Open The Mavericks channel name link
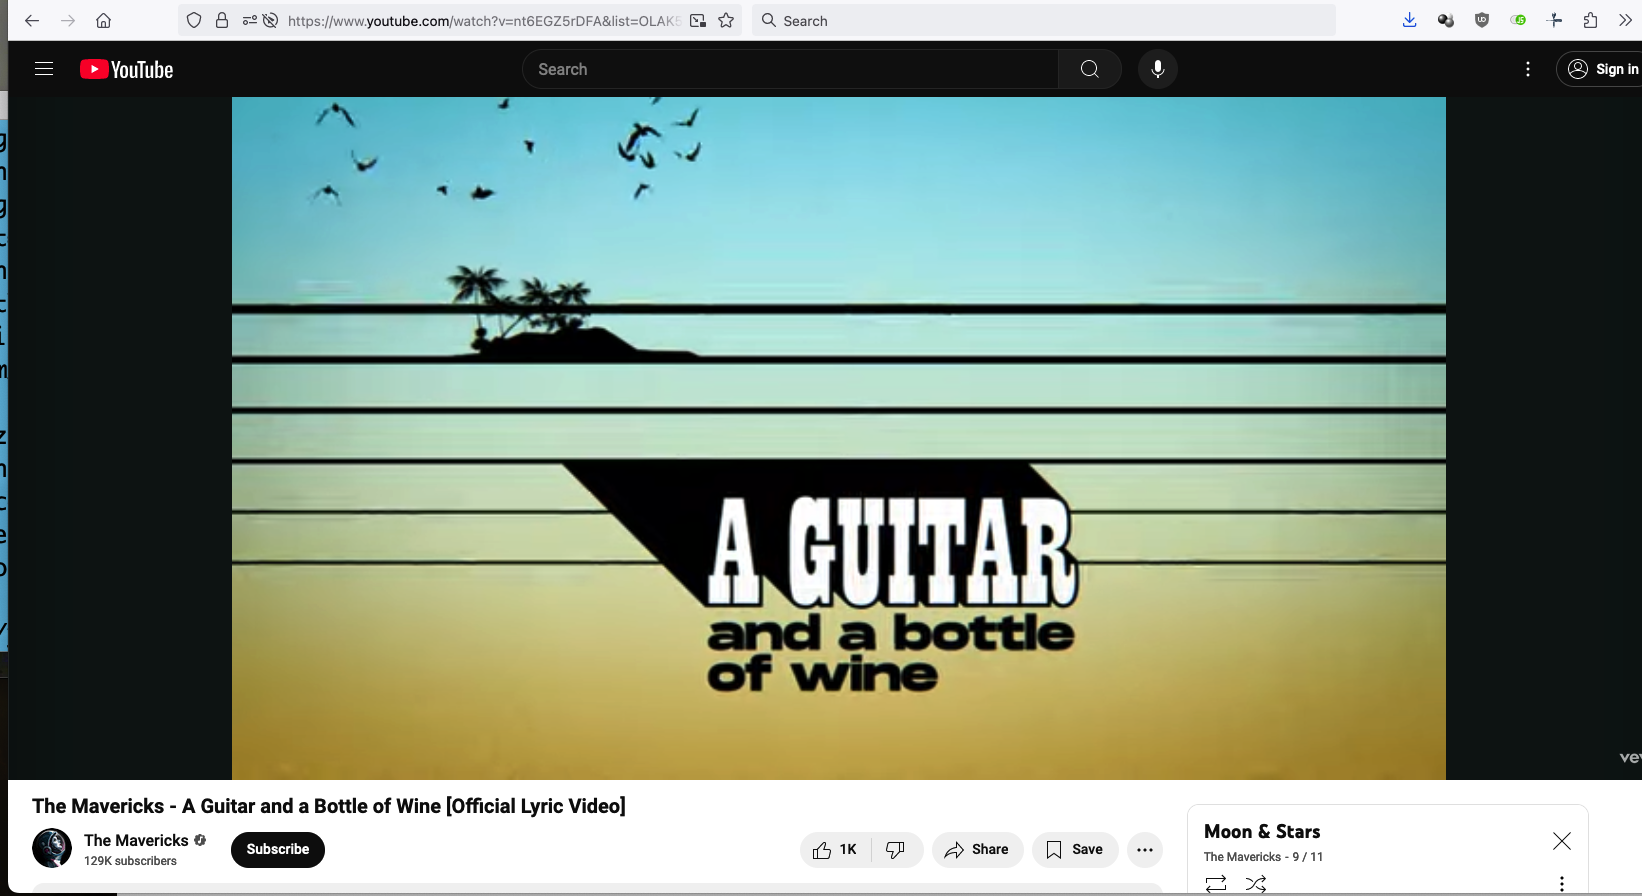1642x896 pixels. tap(136, 840)
